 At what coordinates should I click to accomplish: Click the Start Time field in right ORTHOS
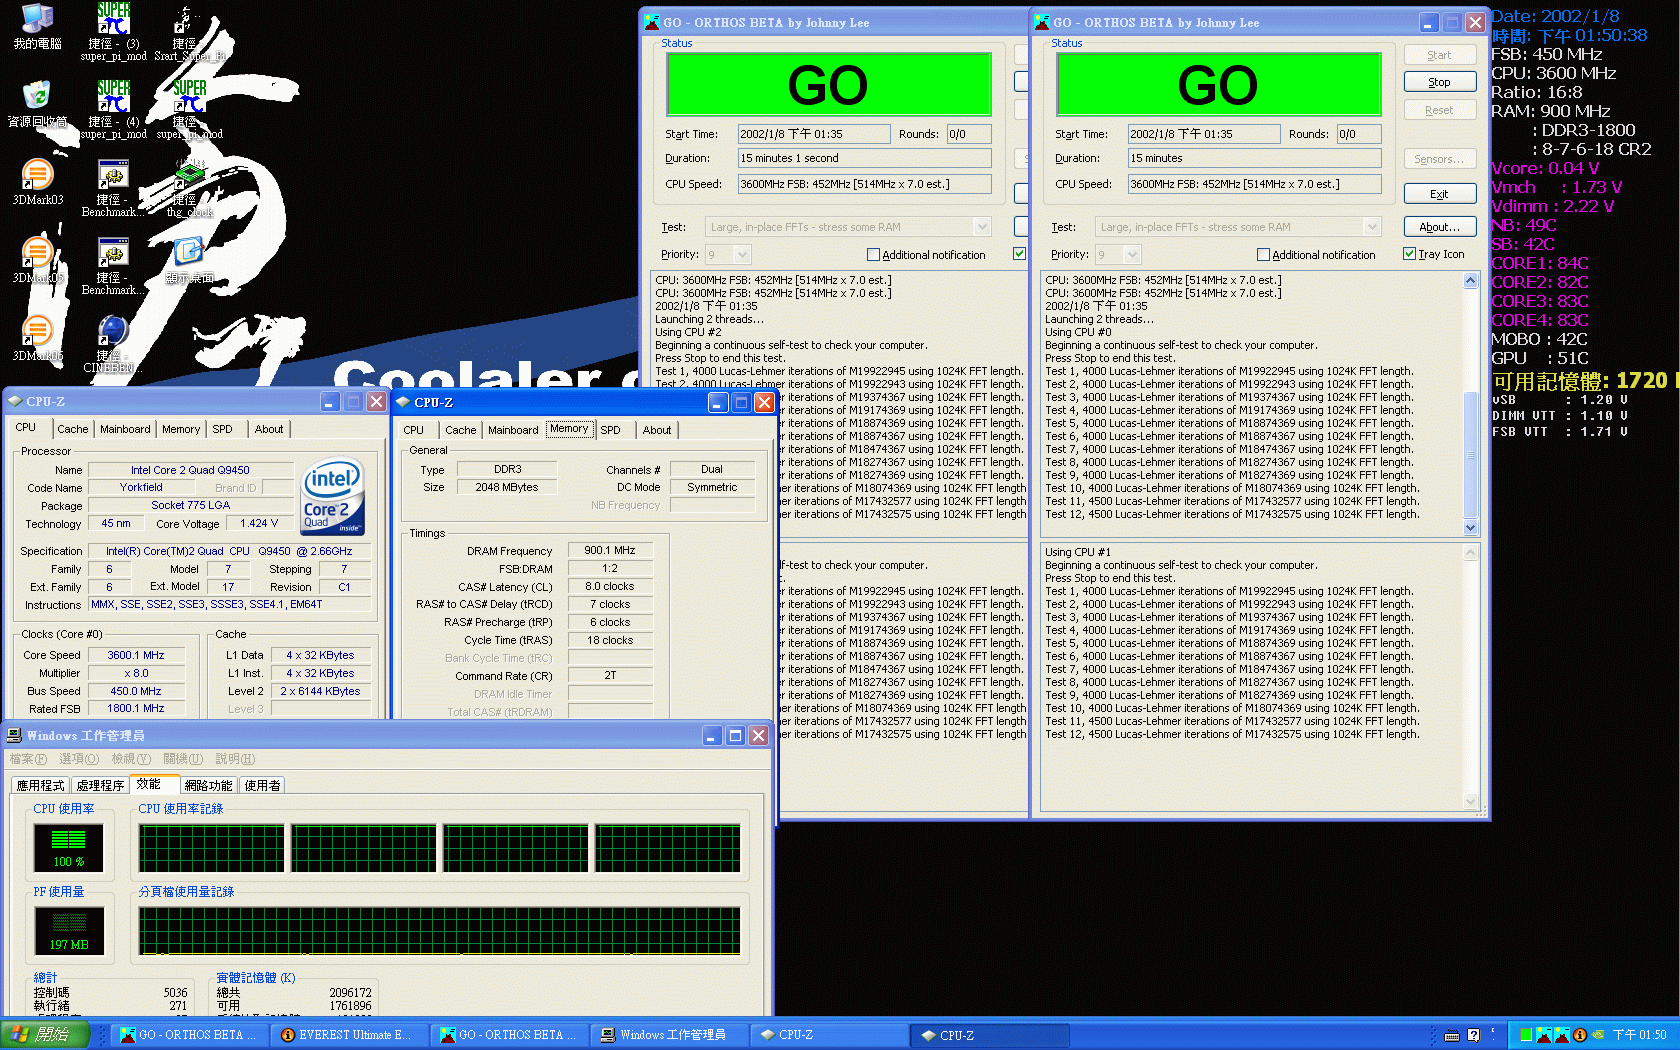1203,134
